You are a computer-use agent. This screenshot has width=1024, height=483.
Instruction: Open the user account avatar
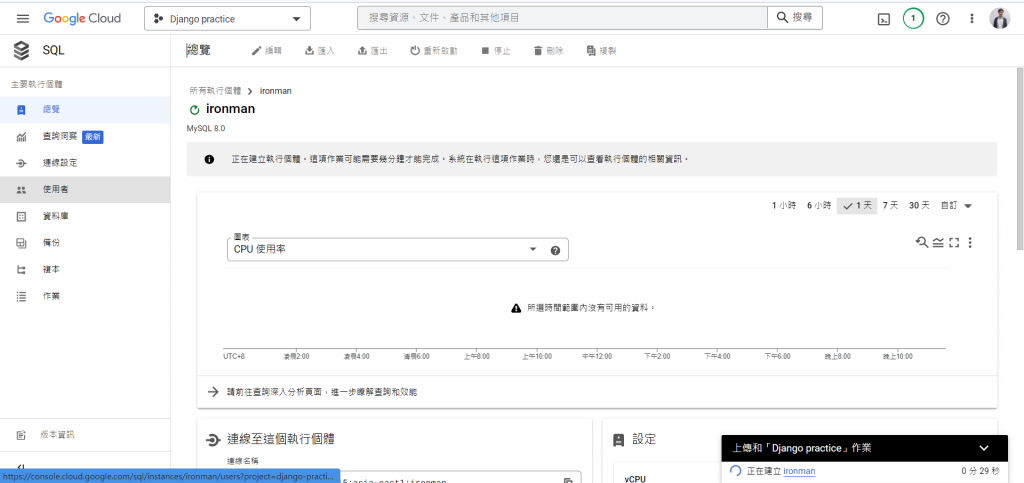point(1000,18)
